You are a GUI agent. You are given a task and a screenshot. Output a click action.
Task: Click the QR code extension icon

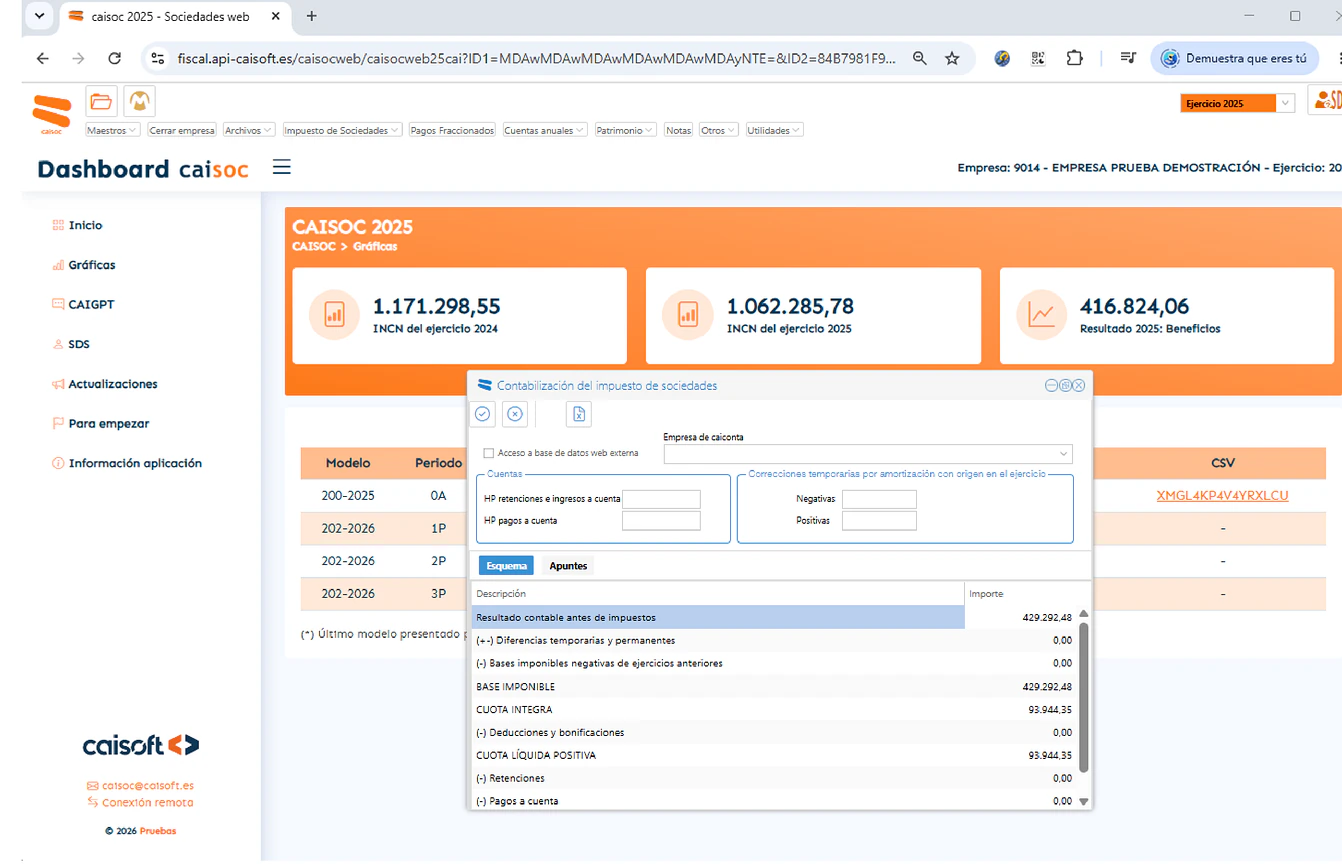point(1038,59)
